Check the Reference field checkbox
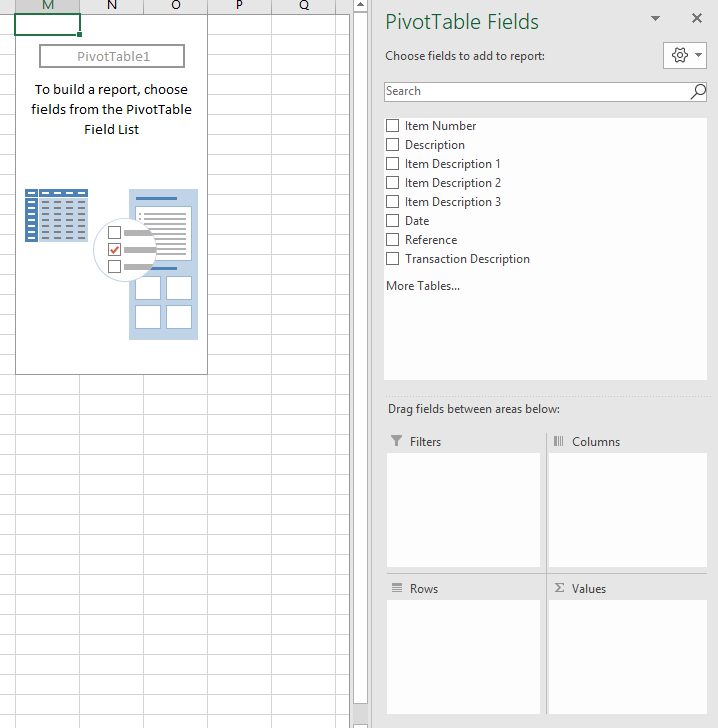 [392, 240]
